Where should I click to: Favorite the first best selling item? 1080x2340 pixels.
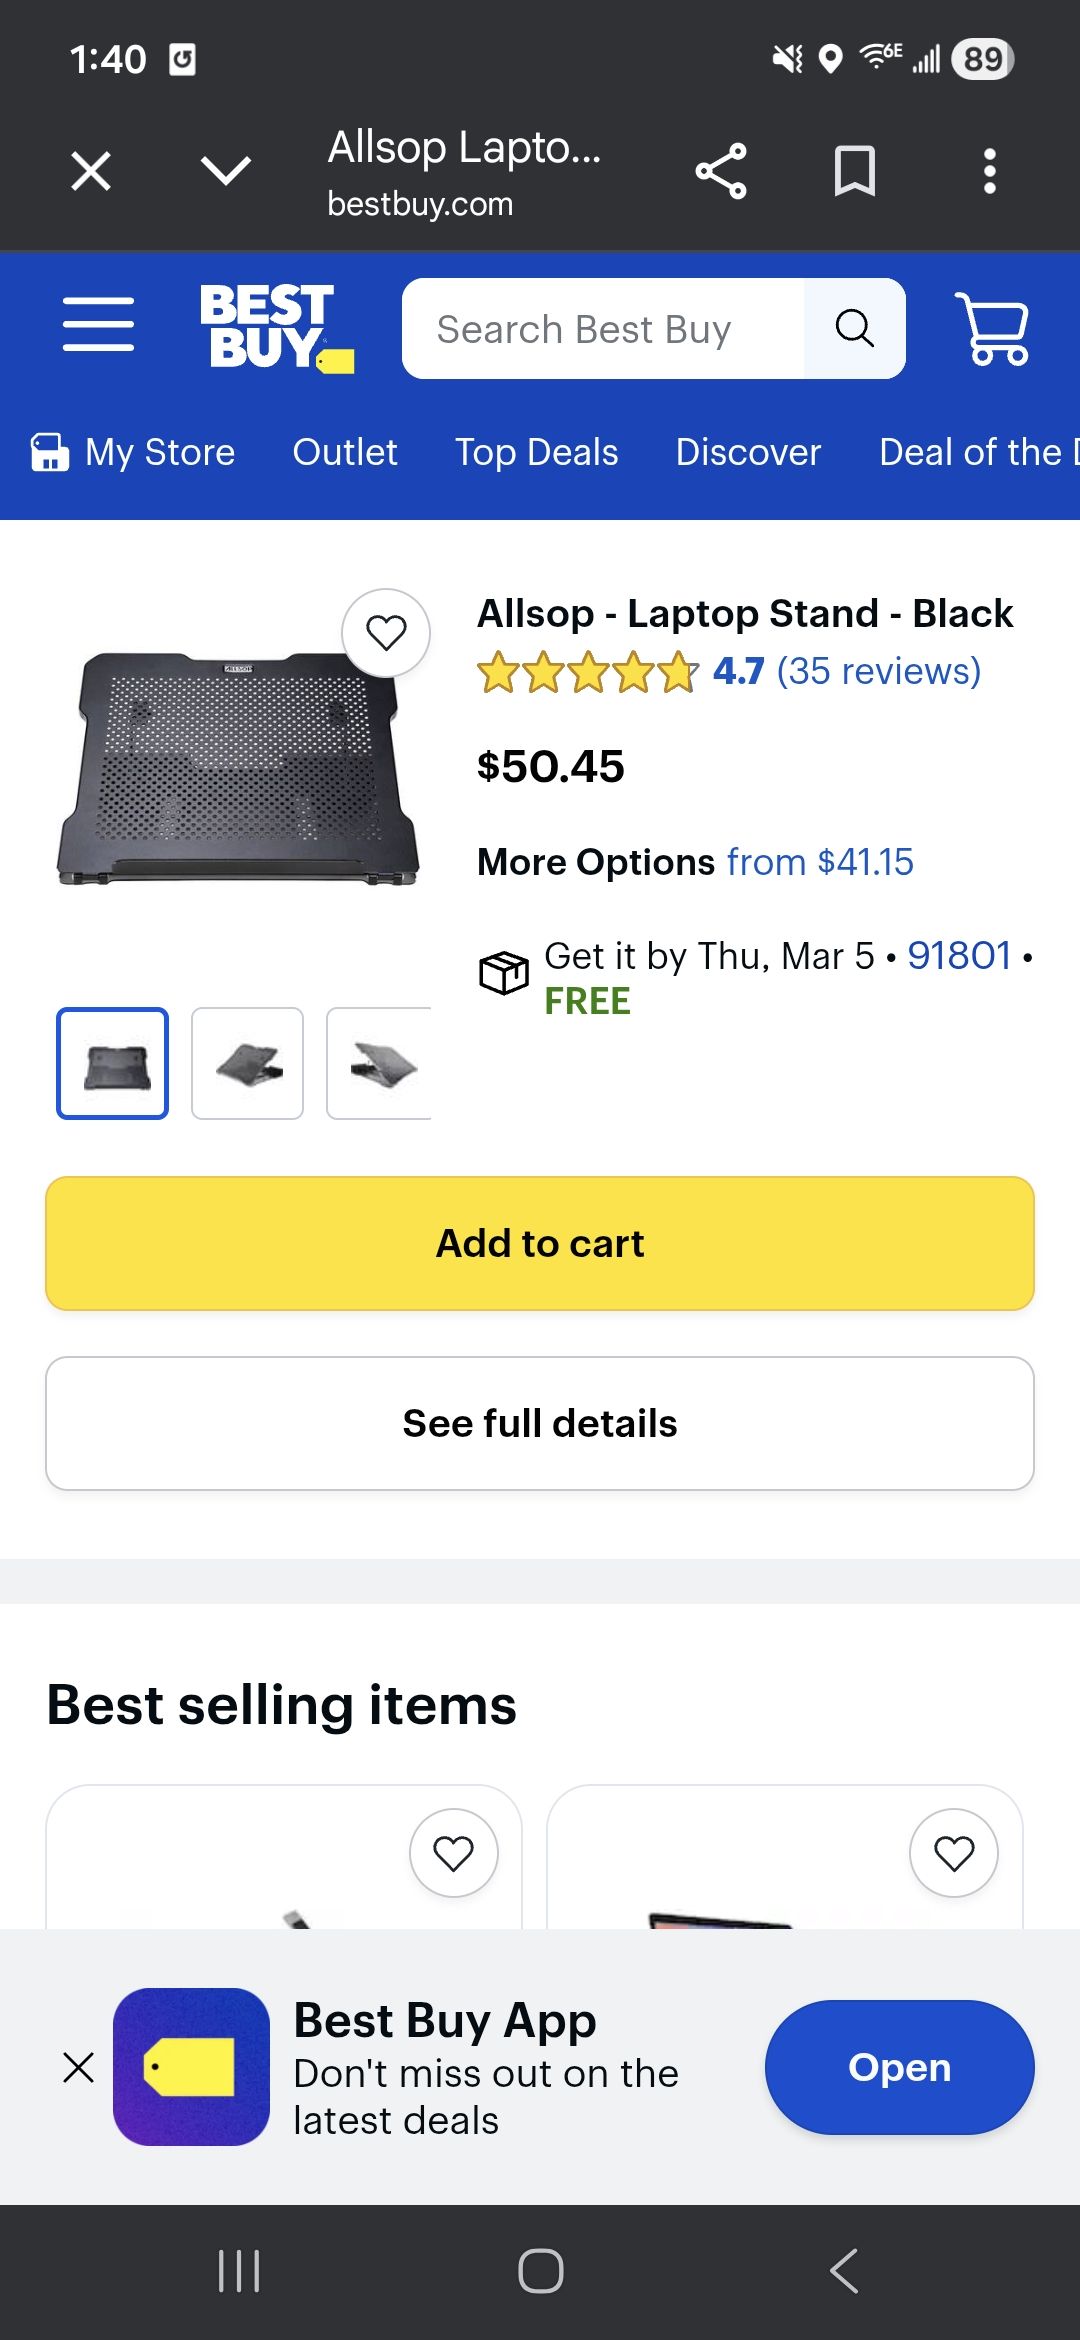pos(453,1853)
